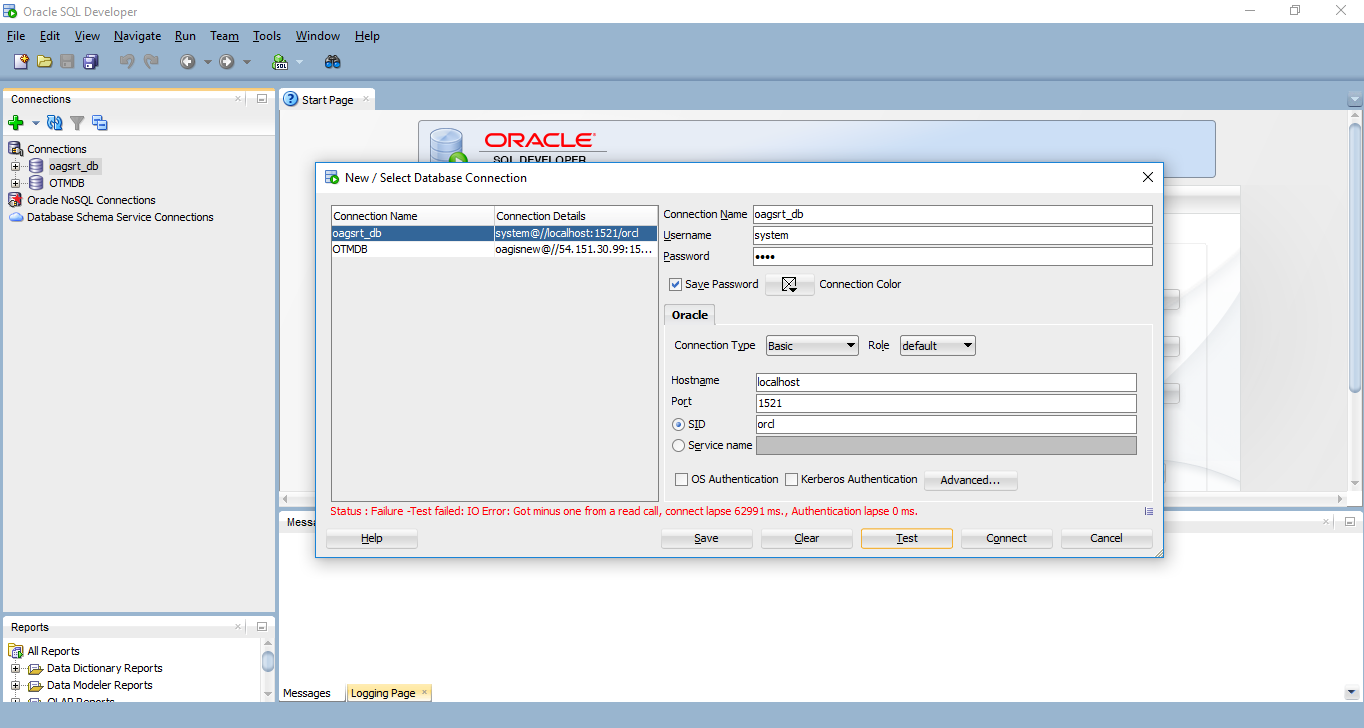Enable OS Authentication checkbox

tap(682, 480)
